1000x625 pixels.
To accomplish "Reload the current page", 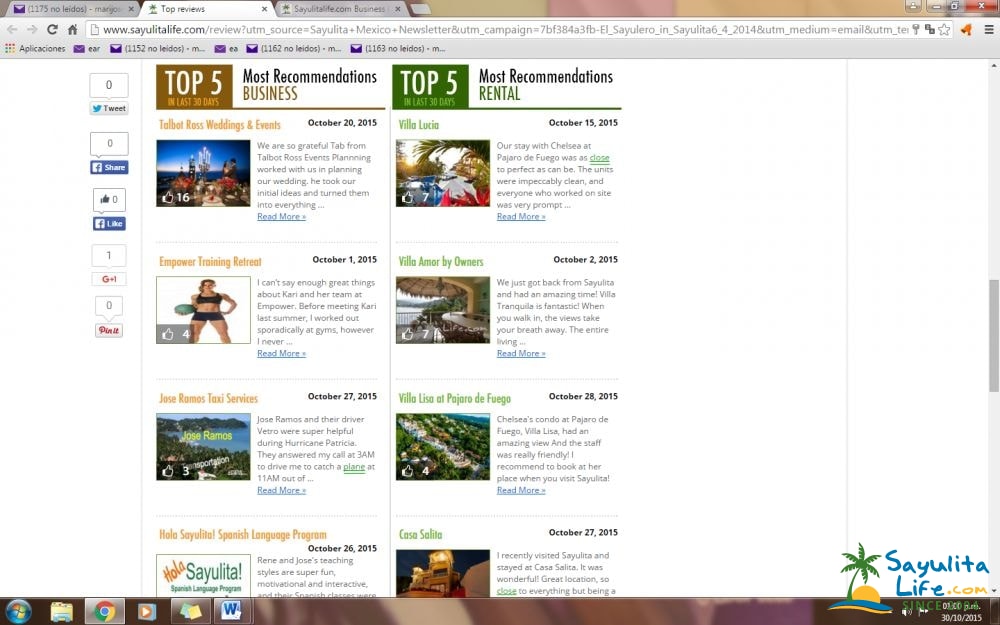I will coord(52,29).
